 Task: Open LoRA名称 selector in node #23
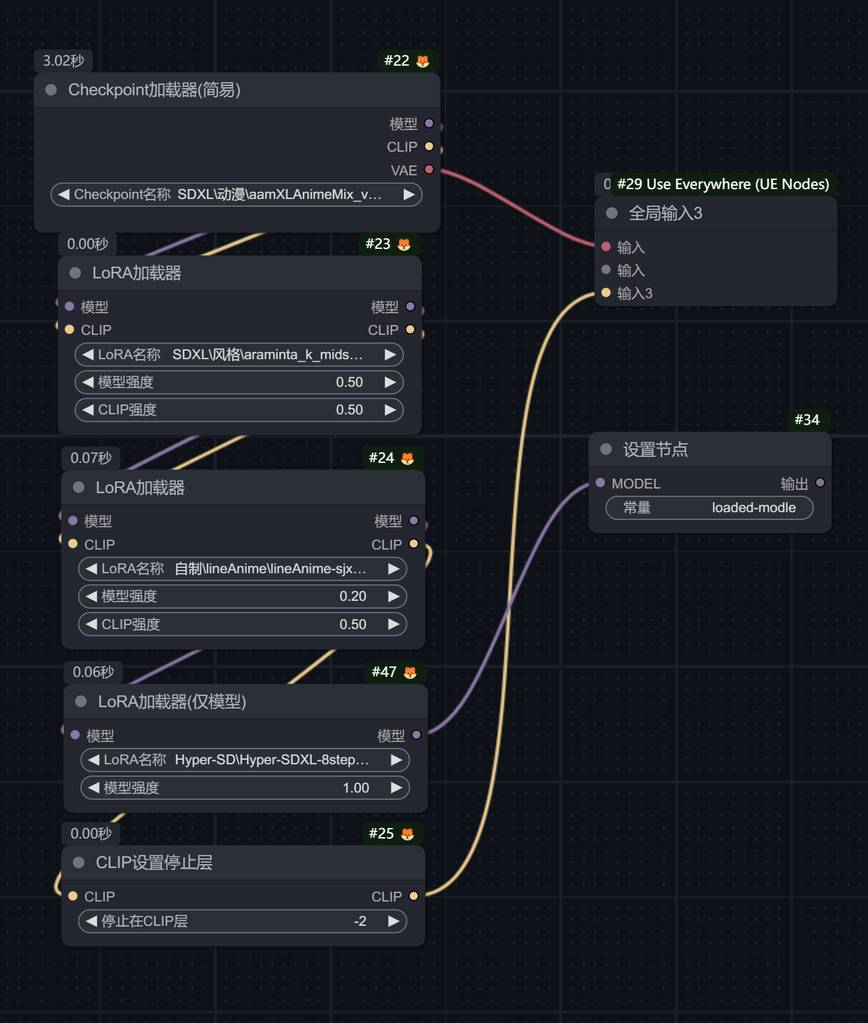pos(238,354)
